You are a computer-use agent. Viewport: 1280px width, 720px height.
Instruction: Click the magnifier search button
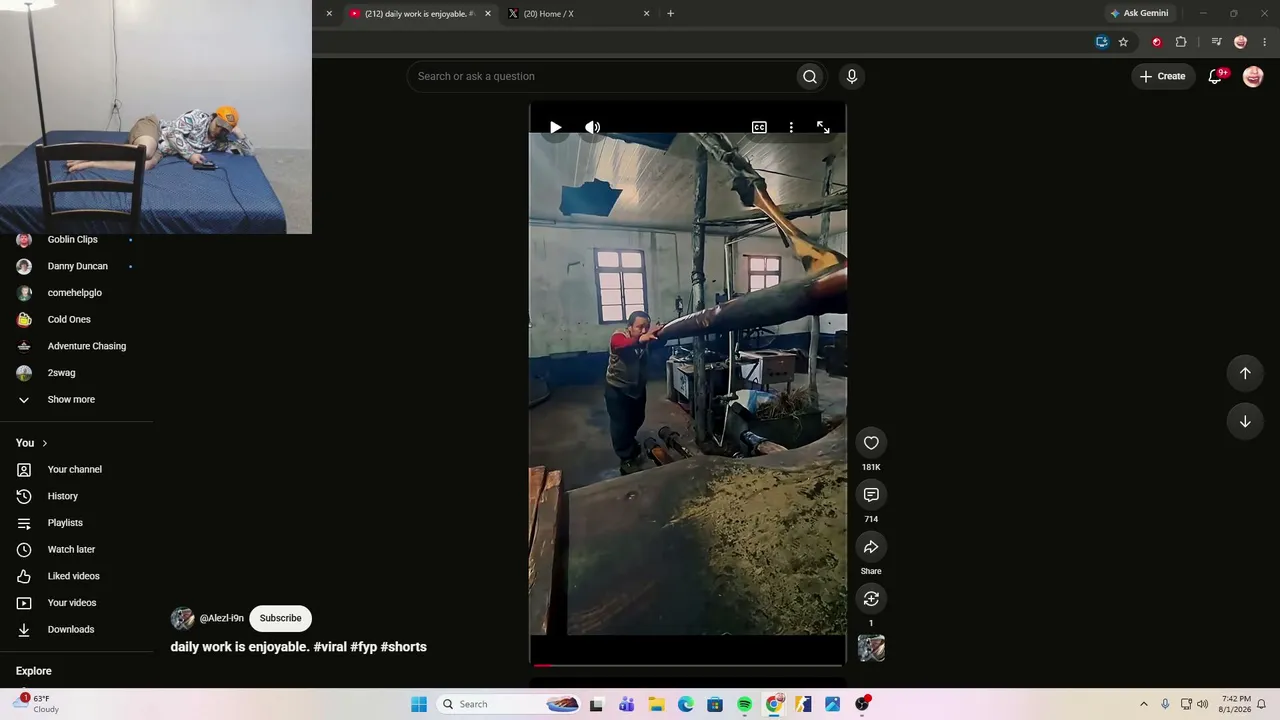pos(810,76)
